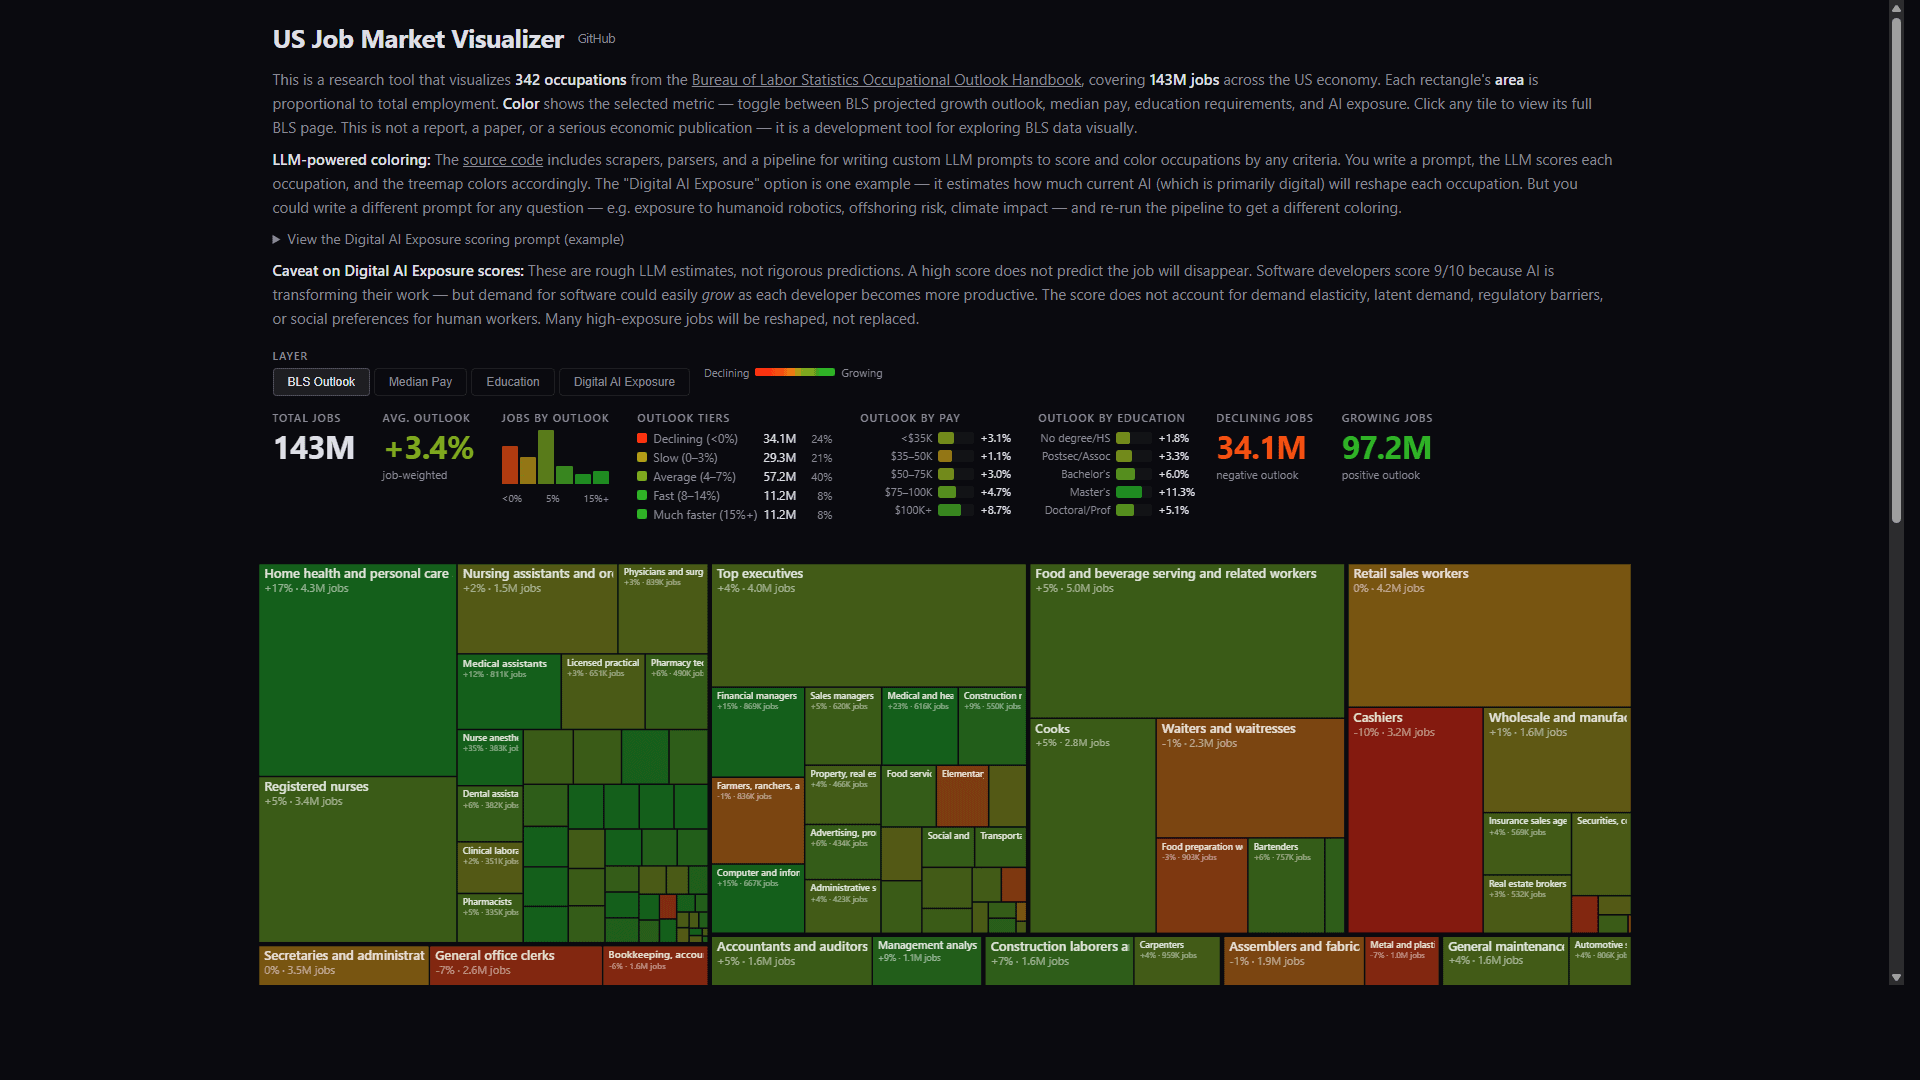Viewport: 1920px width, 1080px height.
Task: Click the red Declining tier swatch
Action: pos(642,439)
